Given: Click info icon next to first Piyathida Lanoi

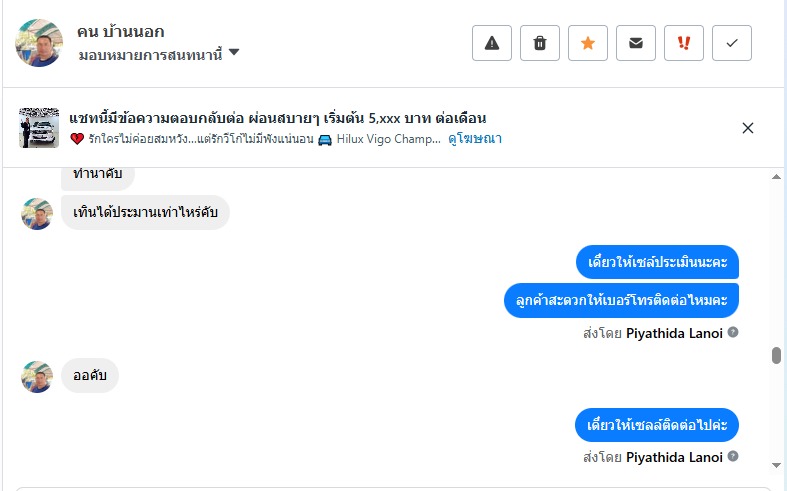Looking at the screenshot, I should tap(733, 331).
